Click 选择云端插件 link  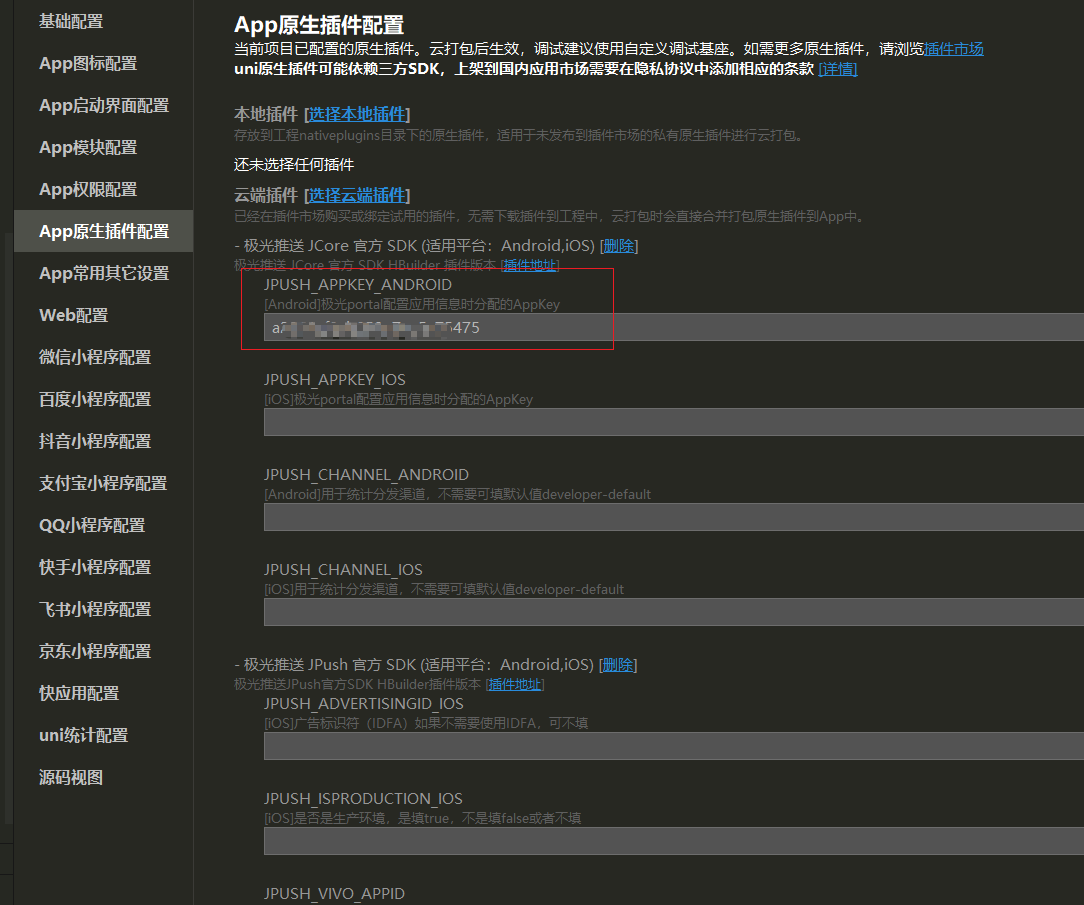pyautogui.click(x=357, y=195)
